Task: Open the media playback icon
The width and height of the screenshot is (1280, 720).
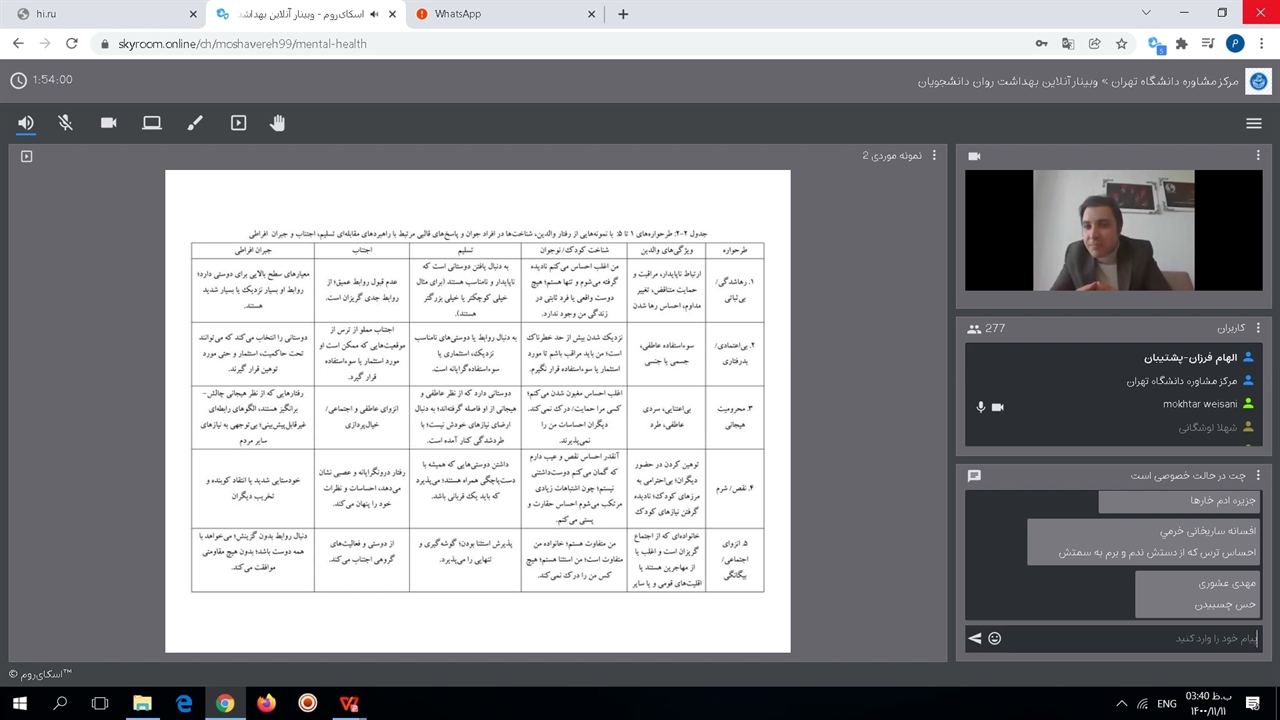Action: pyautogui.click(x=238, y=123)
